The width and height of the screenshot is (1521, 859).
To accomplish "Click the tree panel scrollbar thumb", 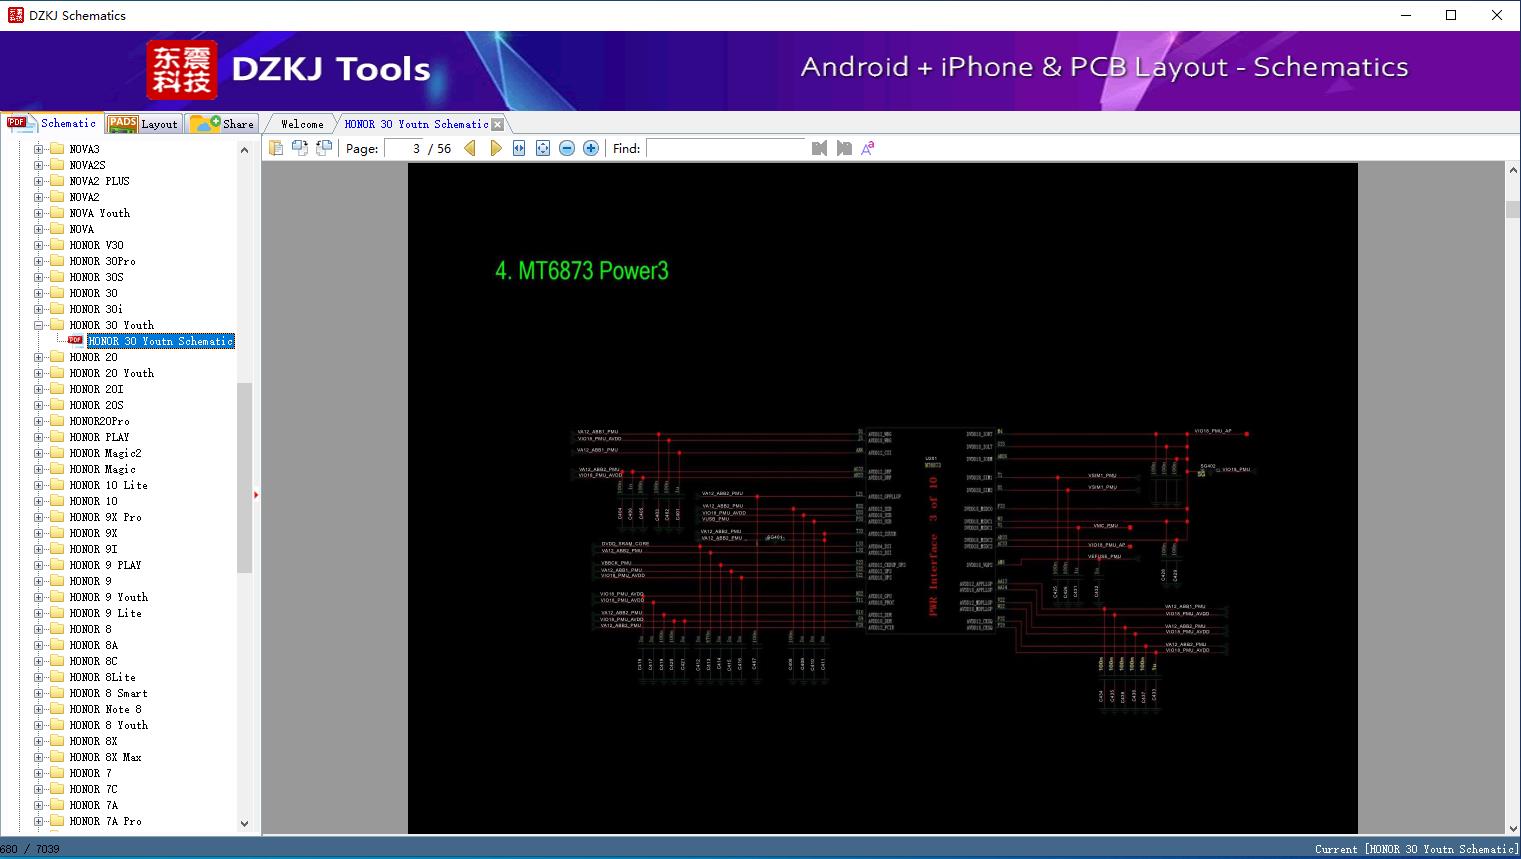I will [244, 477].
